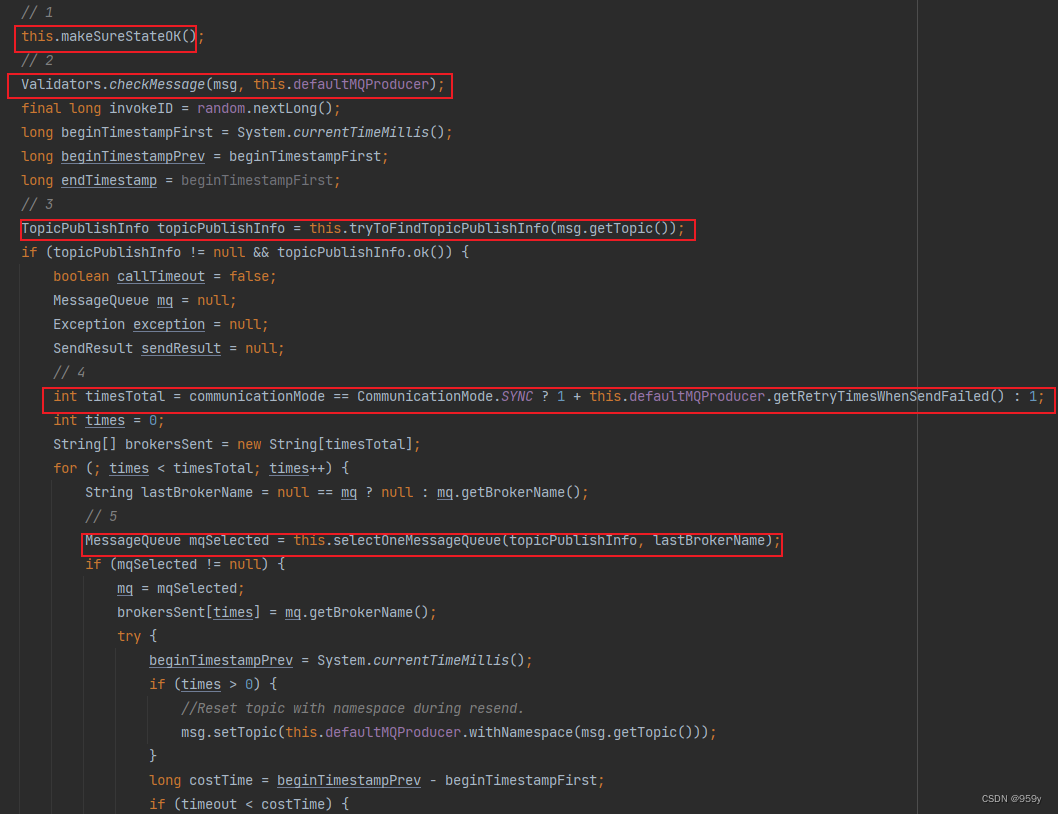Click the beginTimestampPrev = System.currentTimeMillis() assignment
The image size is (1058, 814).
[341, 660]
